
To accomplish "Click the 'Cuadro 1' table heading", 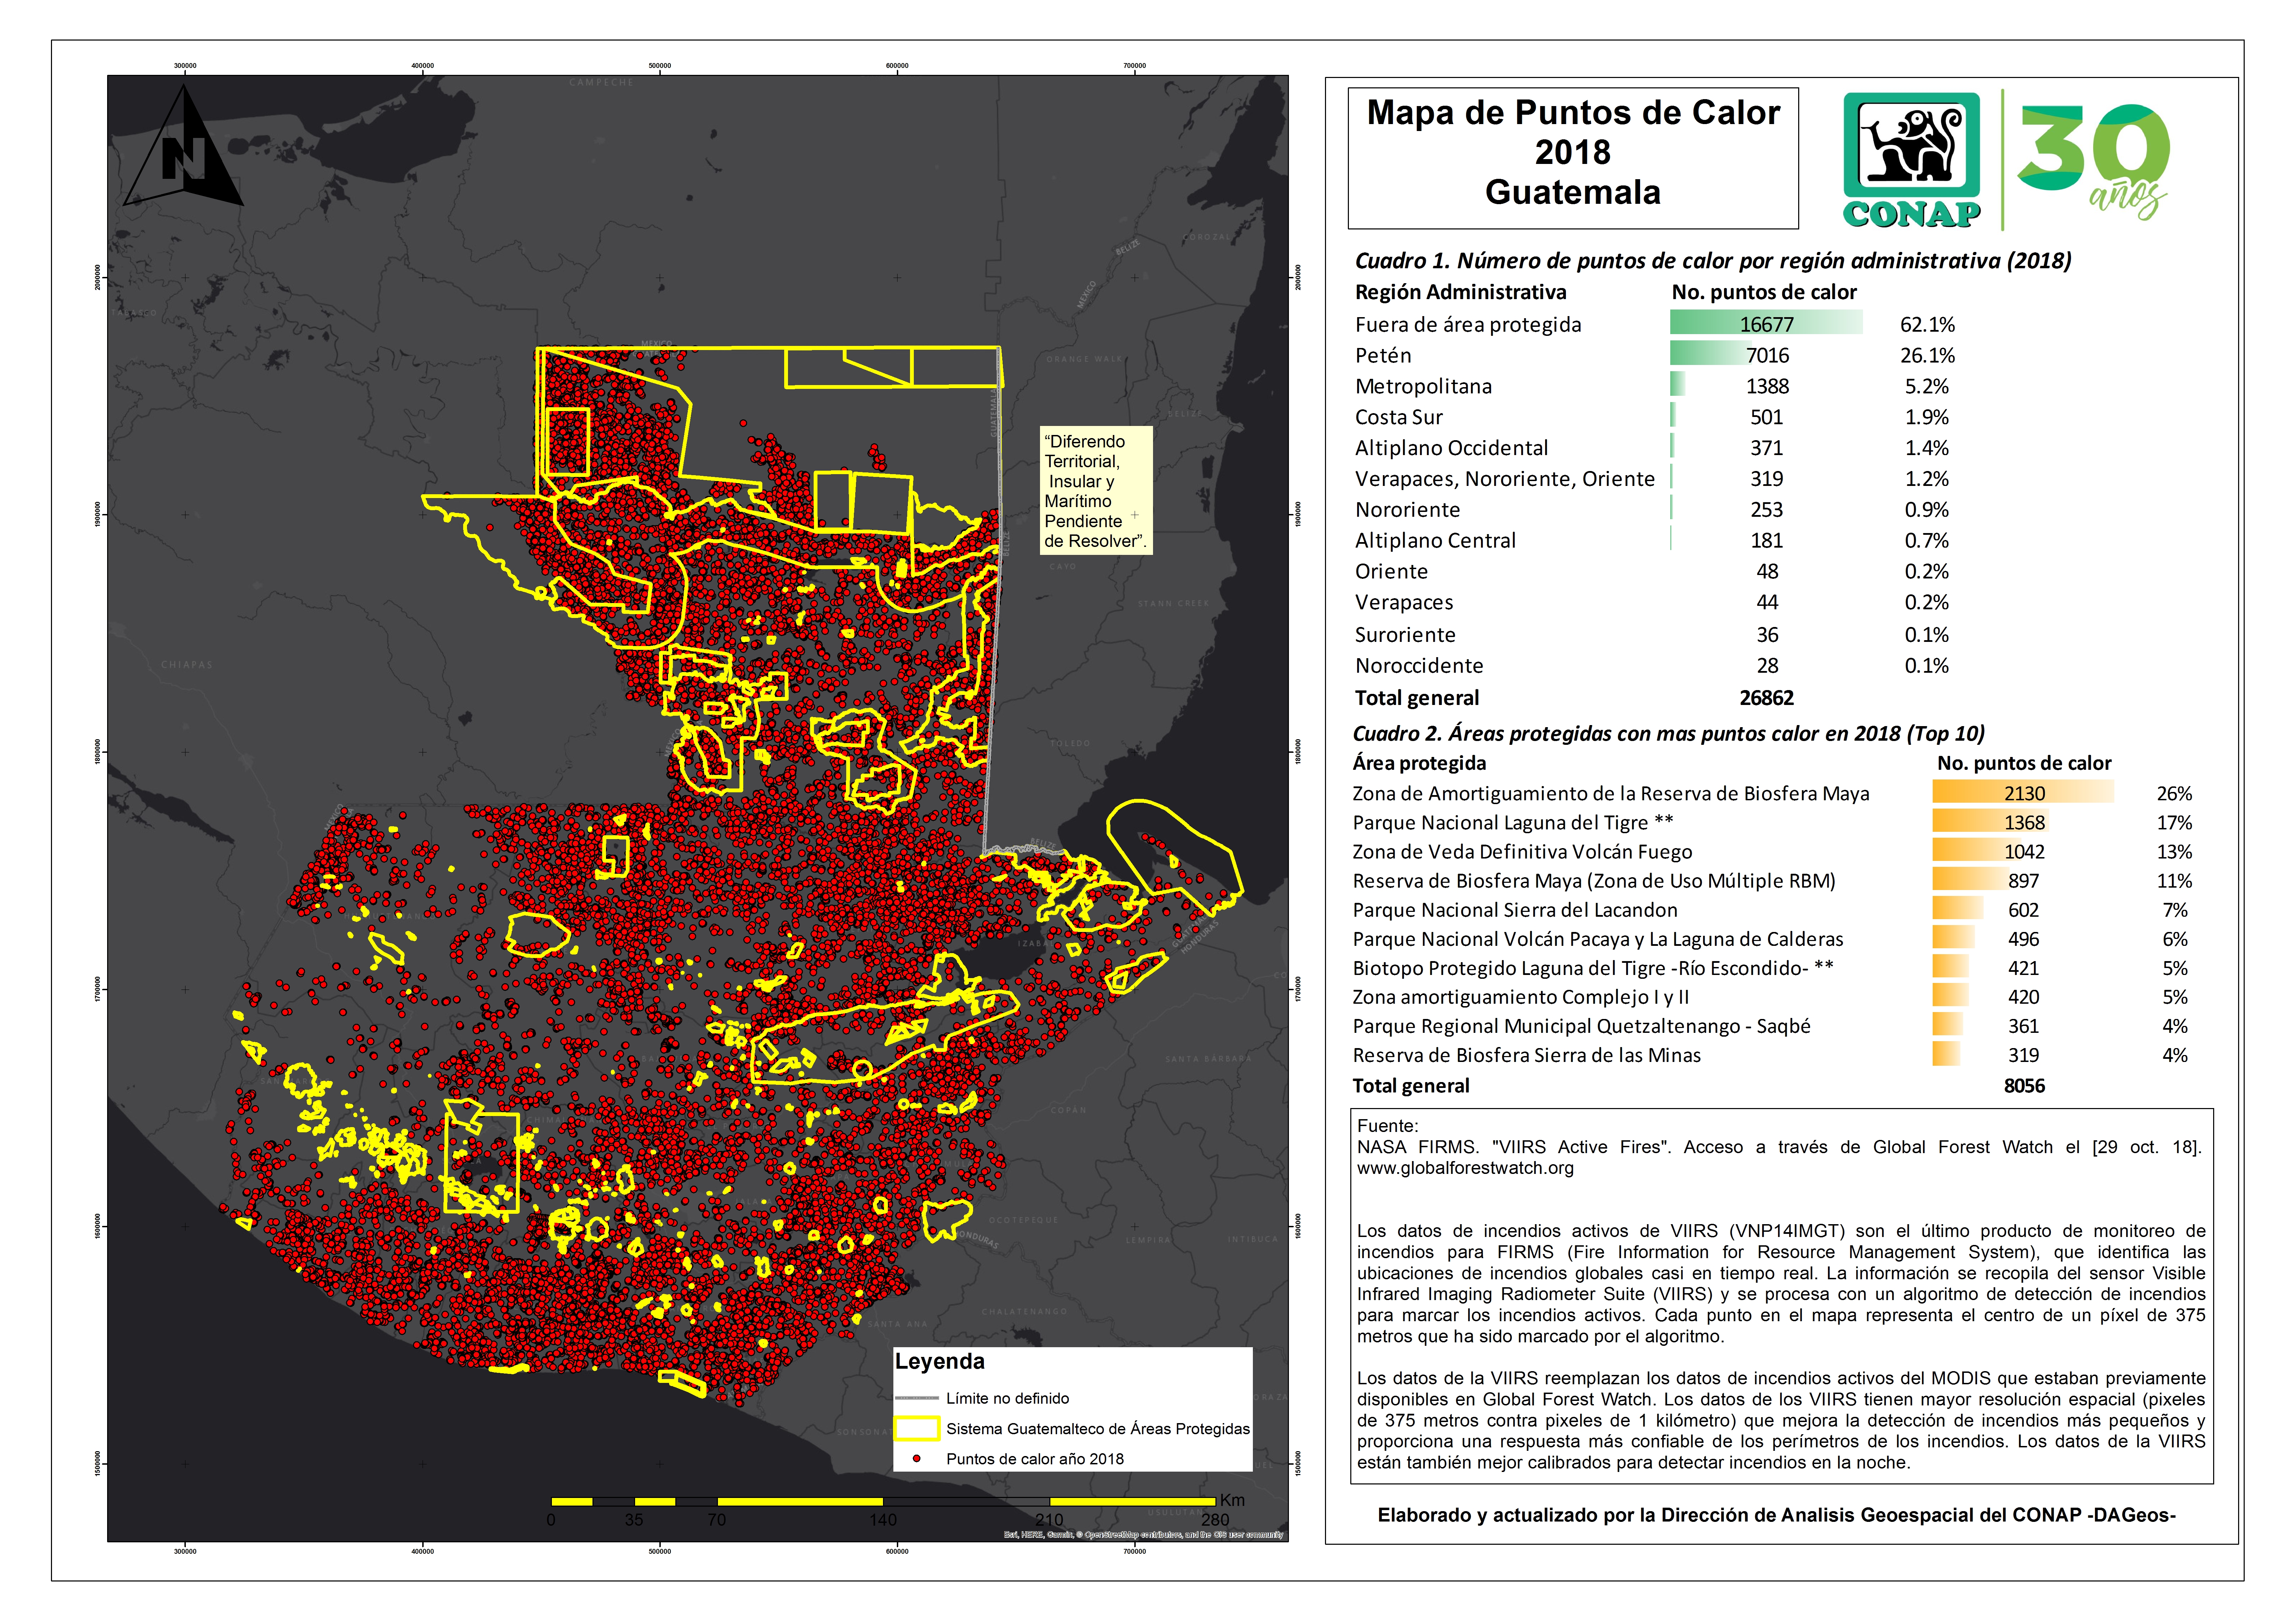I will point(1713,261).
